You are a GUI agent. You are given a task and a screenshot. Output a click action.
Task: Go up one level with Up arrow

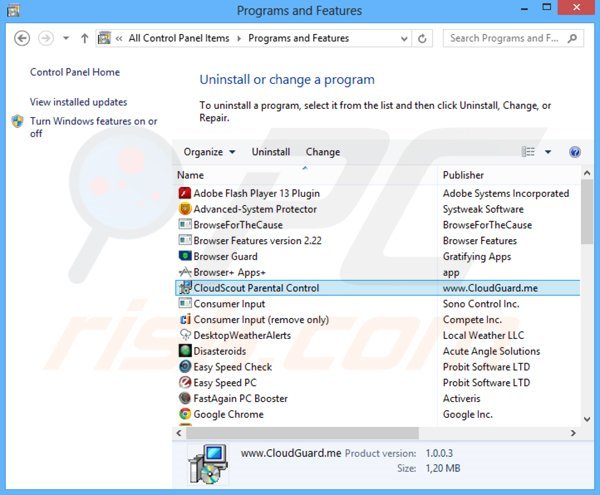coord(84,38)
